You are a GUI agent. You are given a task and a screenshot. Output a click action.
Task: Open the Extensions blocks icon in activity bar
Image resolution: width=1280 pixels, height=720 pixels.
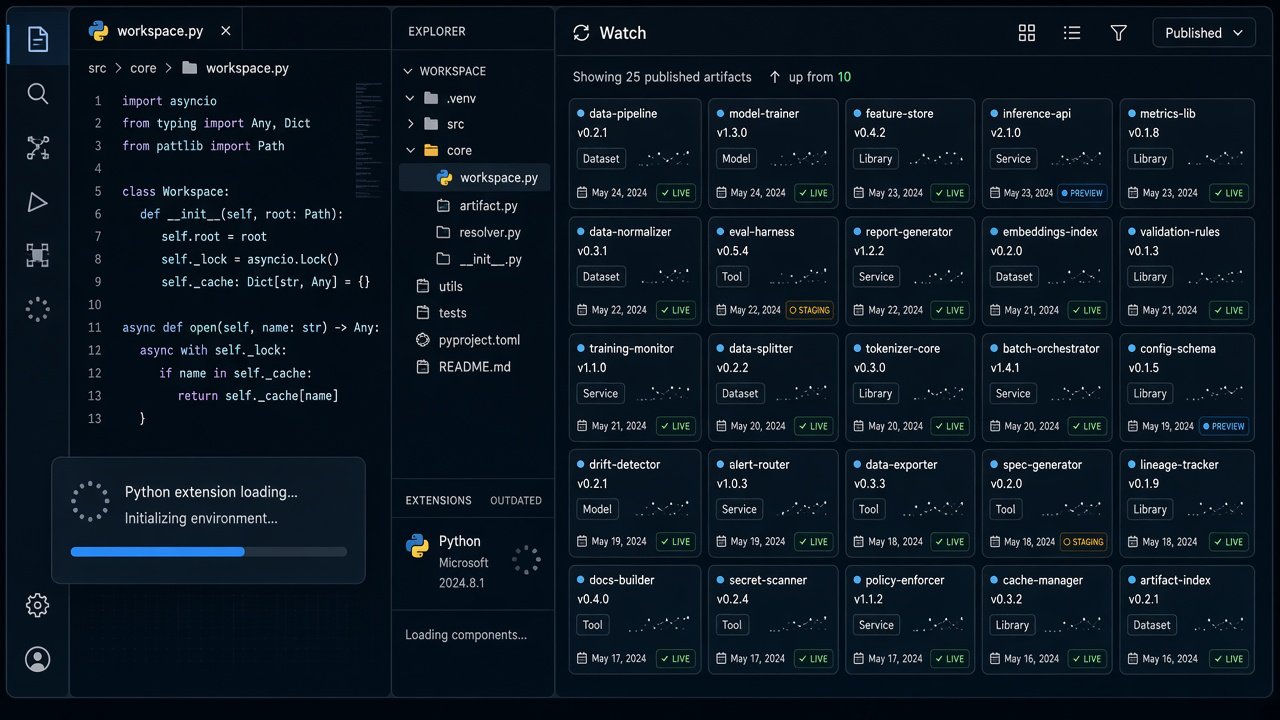click(37, 256)
